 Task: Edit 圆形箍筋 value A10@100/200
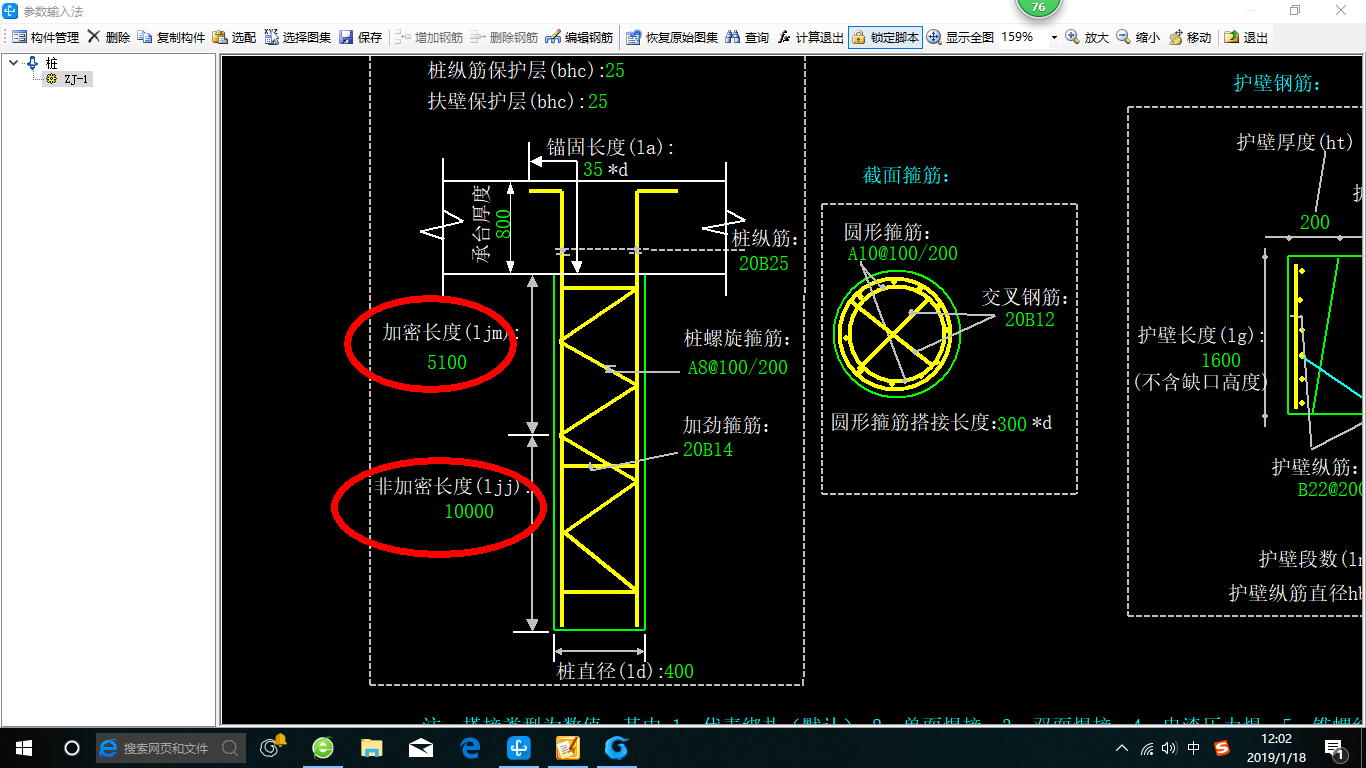point(903,253)
